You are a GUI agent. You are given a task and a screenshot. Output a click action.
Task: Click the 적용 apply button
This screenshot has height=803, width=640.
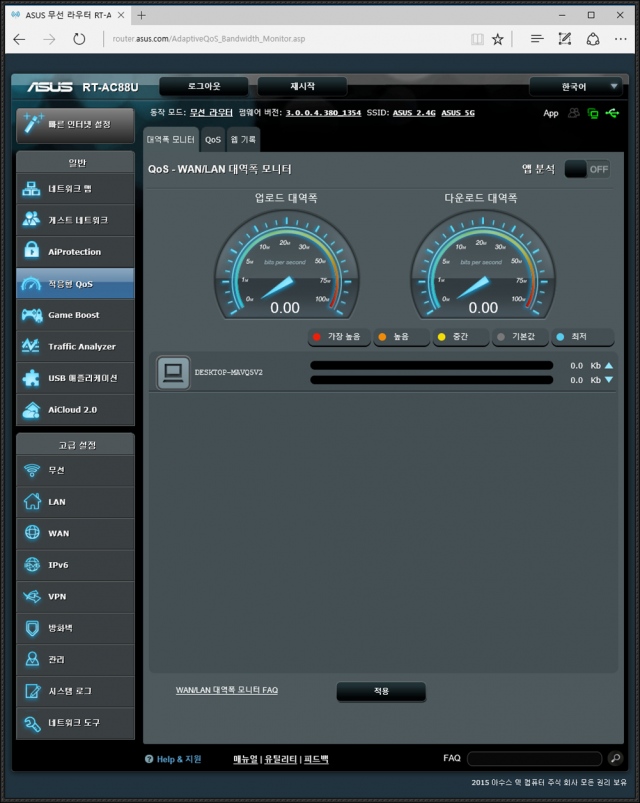tap(381, 691)
